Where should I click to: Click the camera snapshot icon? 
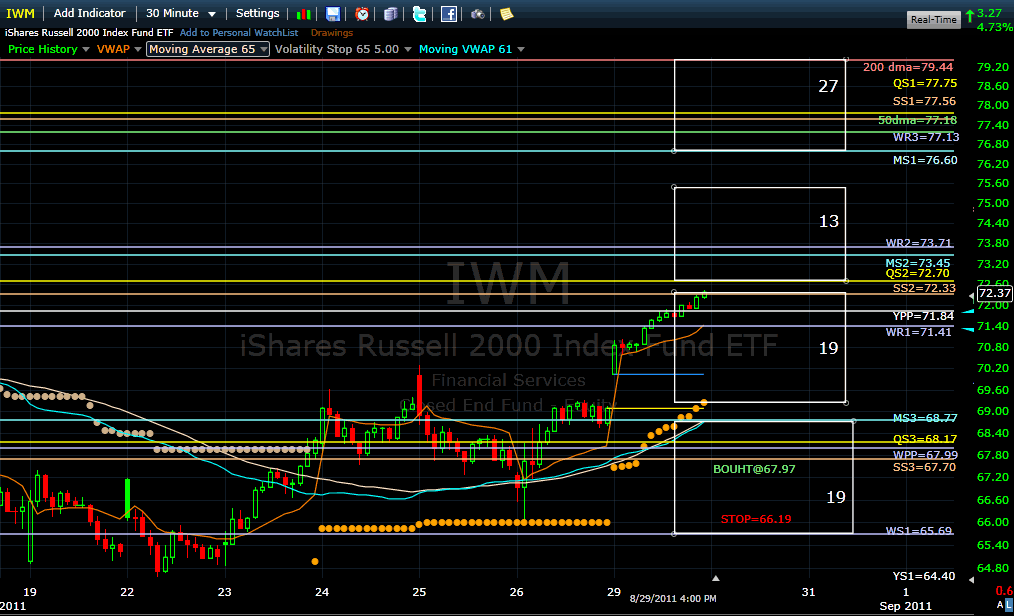point(477,14)
